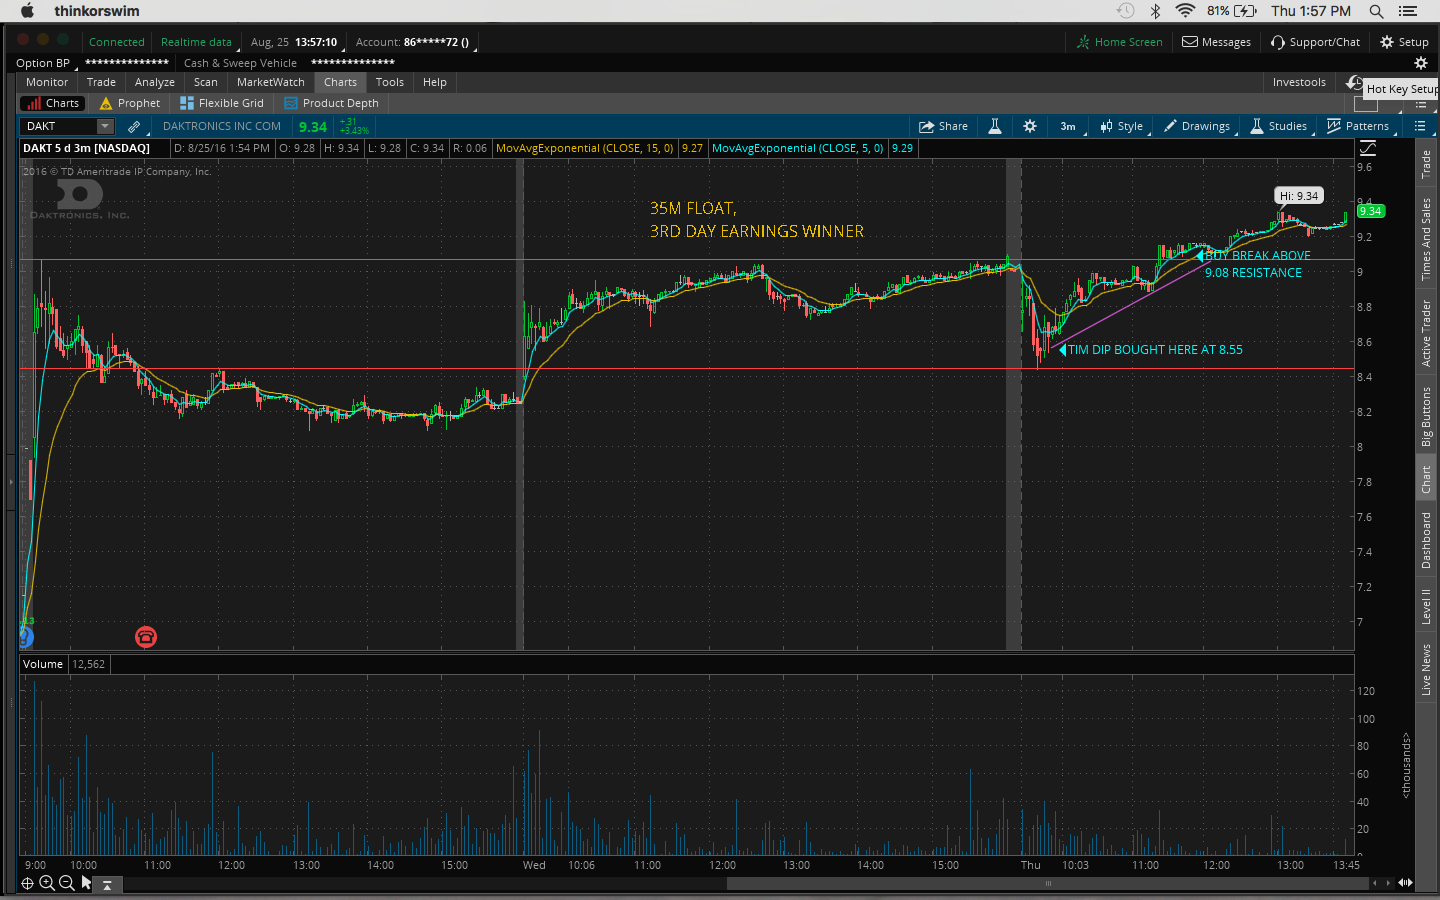Click the Wi-Fi icon in menu bar
1440x900 pixels.
point(1185,11)
